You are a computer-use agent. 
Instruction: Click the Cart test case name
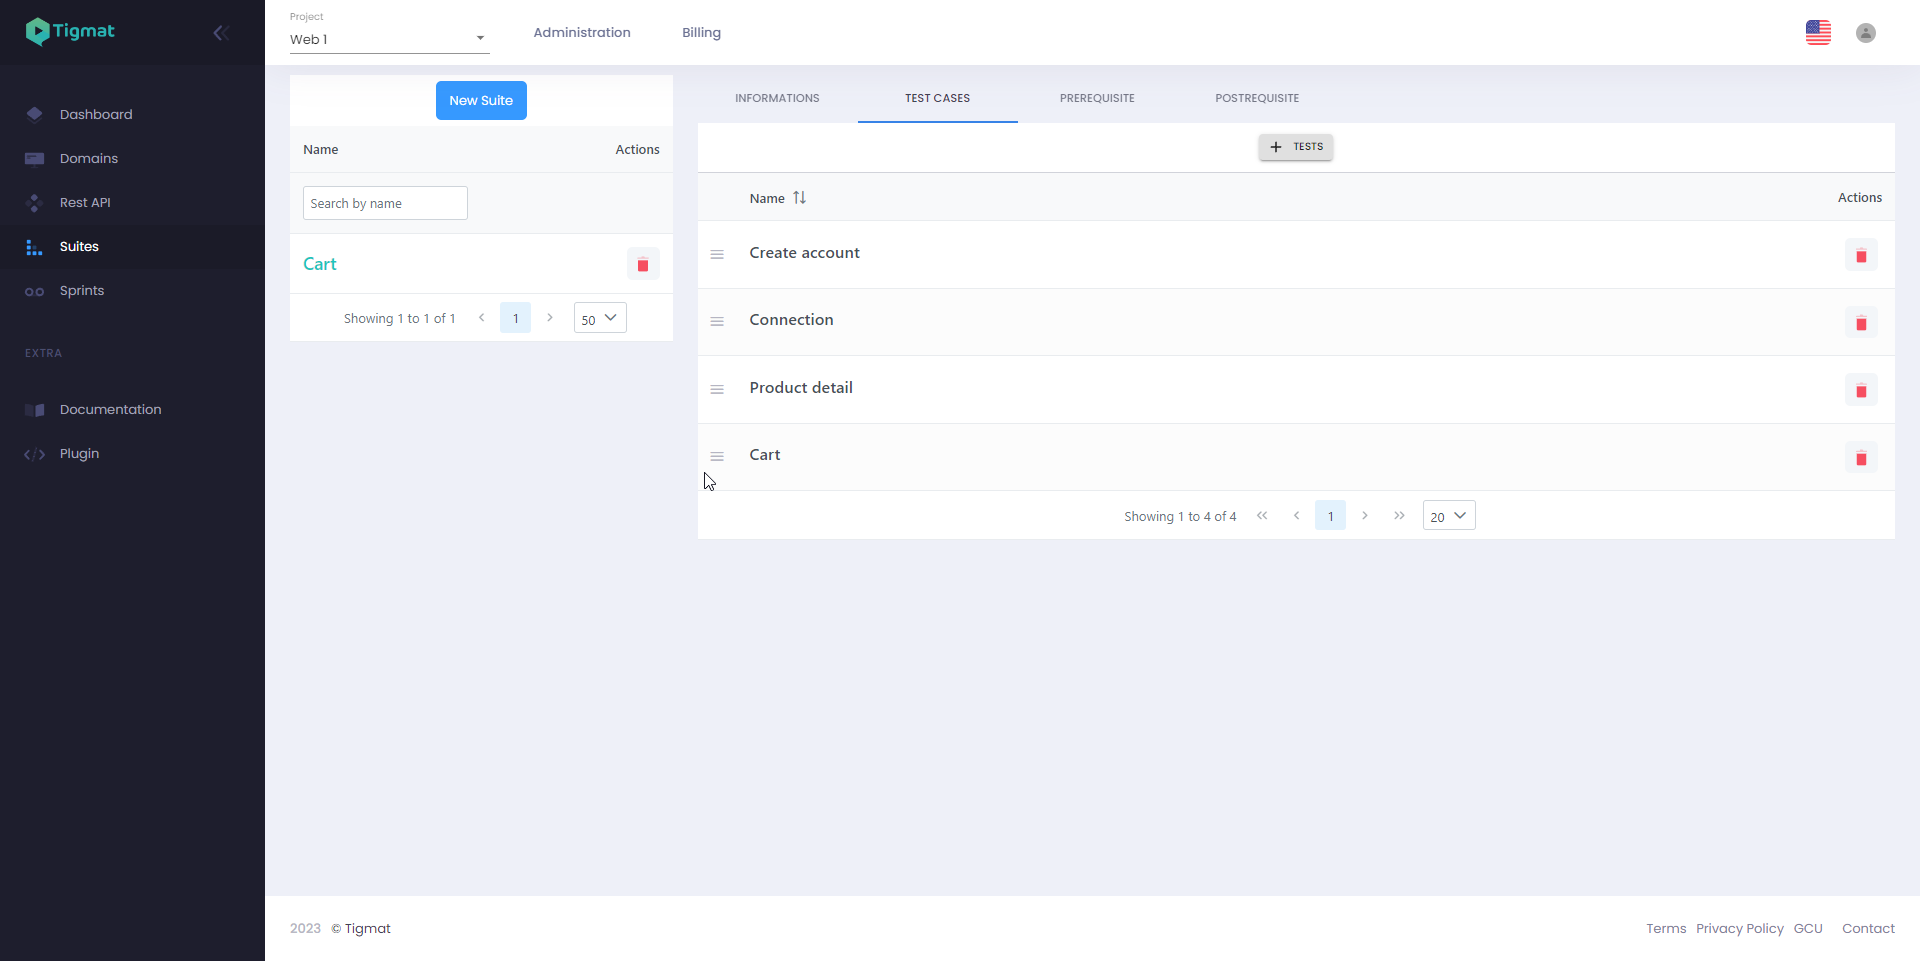[765, 455]
